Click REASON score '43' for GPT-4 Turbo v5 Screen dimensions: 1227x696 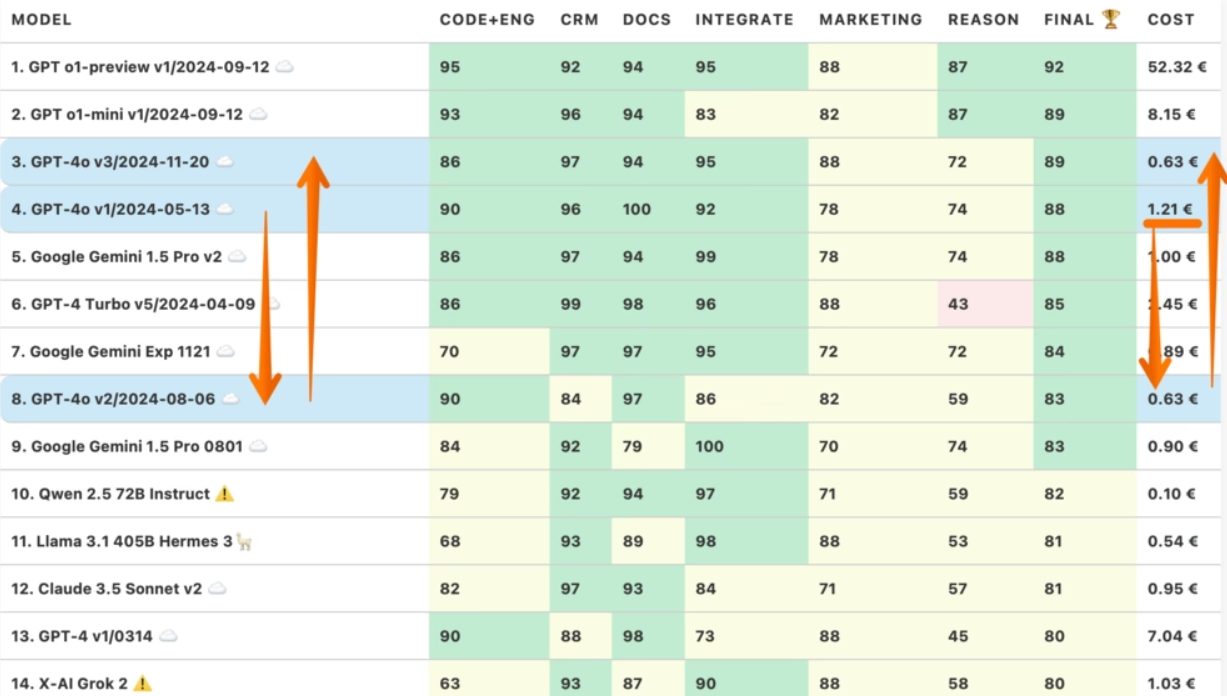pyautogui.click(x=958, y=304)
